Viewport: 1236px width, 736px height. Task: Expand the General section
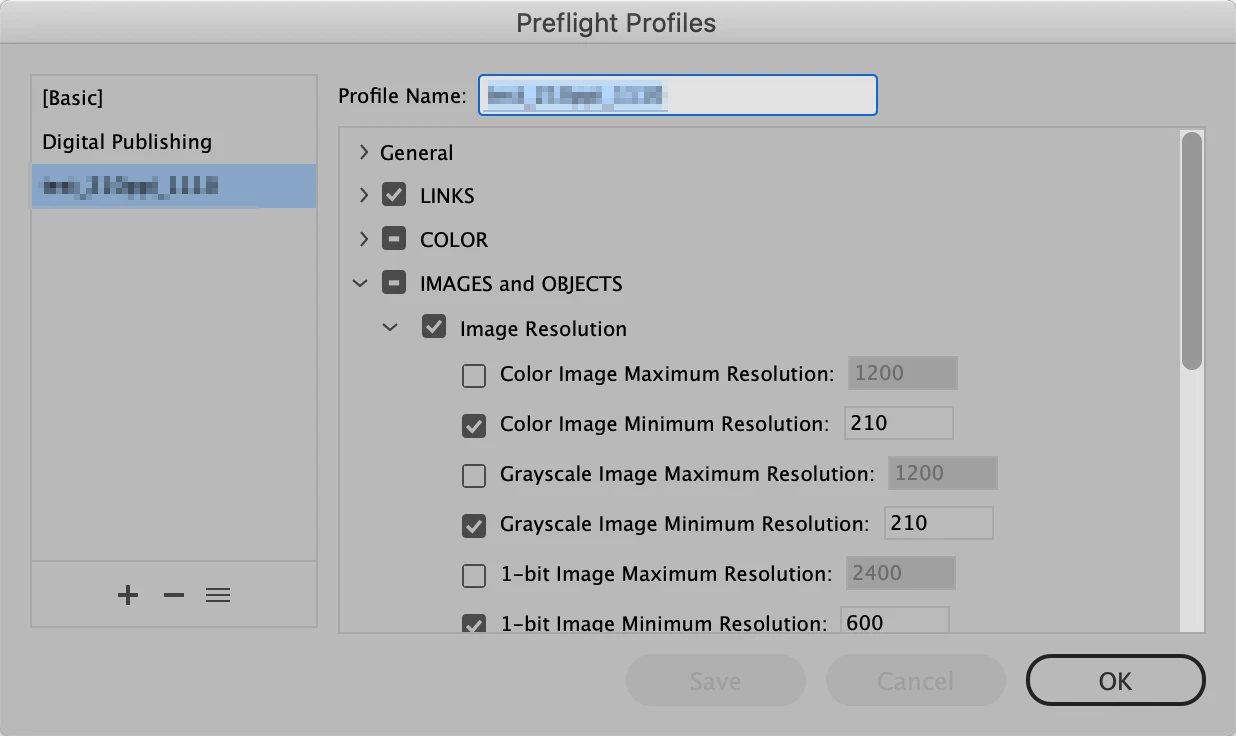364,153
